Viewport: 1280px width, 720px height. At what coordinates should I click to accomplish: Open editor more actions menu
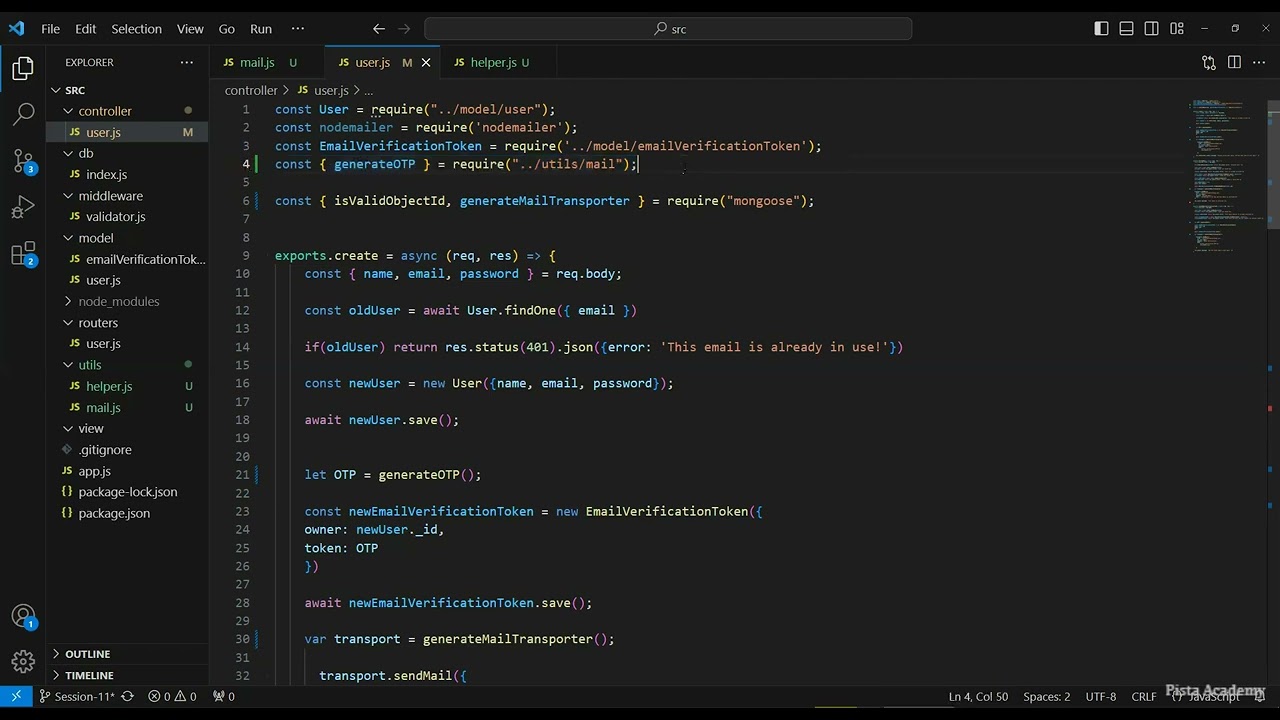(x=1257, y=62)
